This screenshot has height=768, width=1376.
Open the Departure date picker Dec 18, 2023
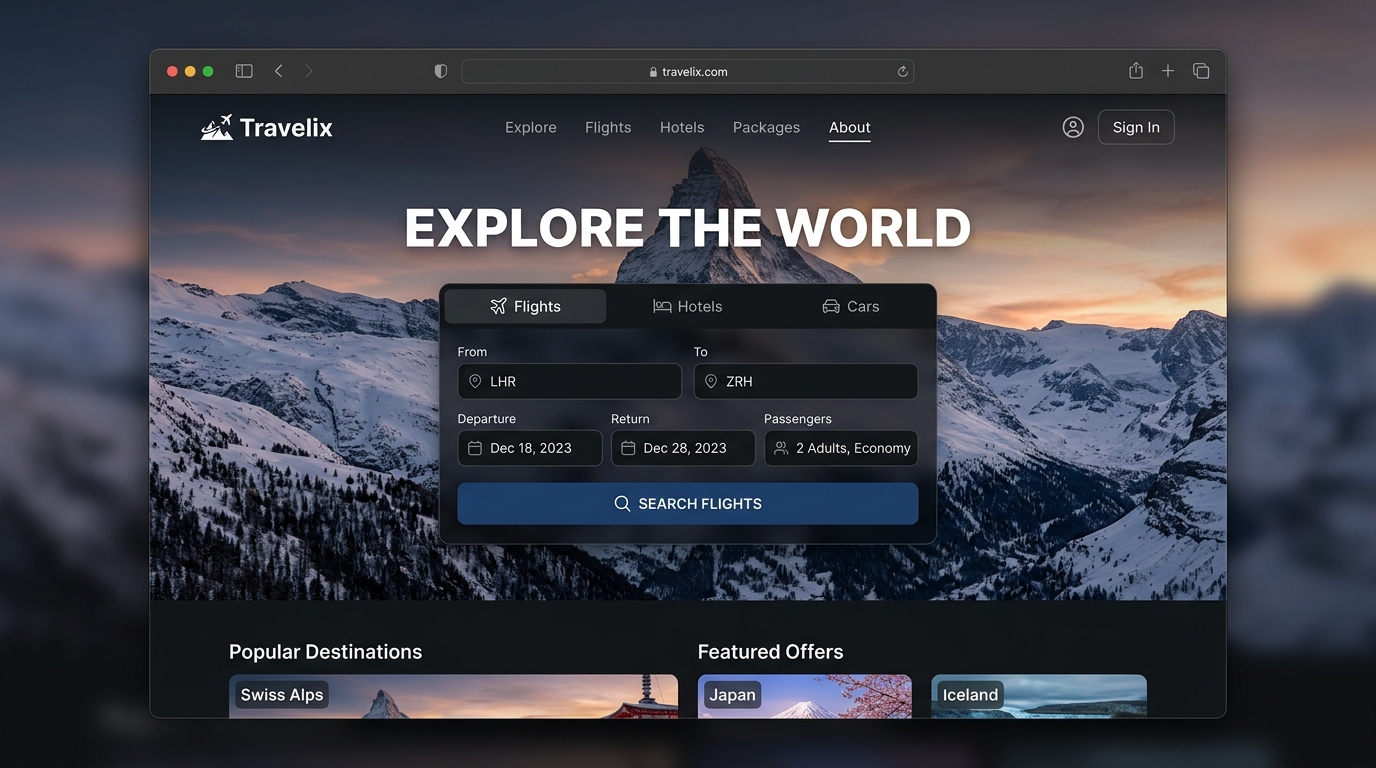point(530,448)
